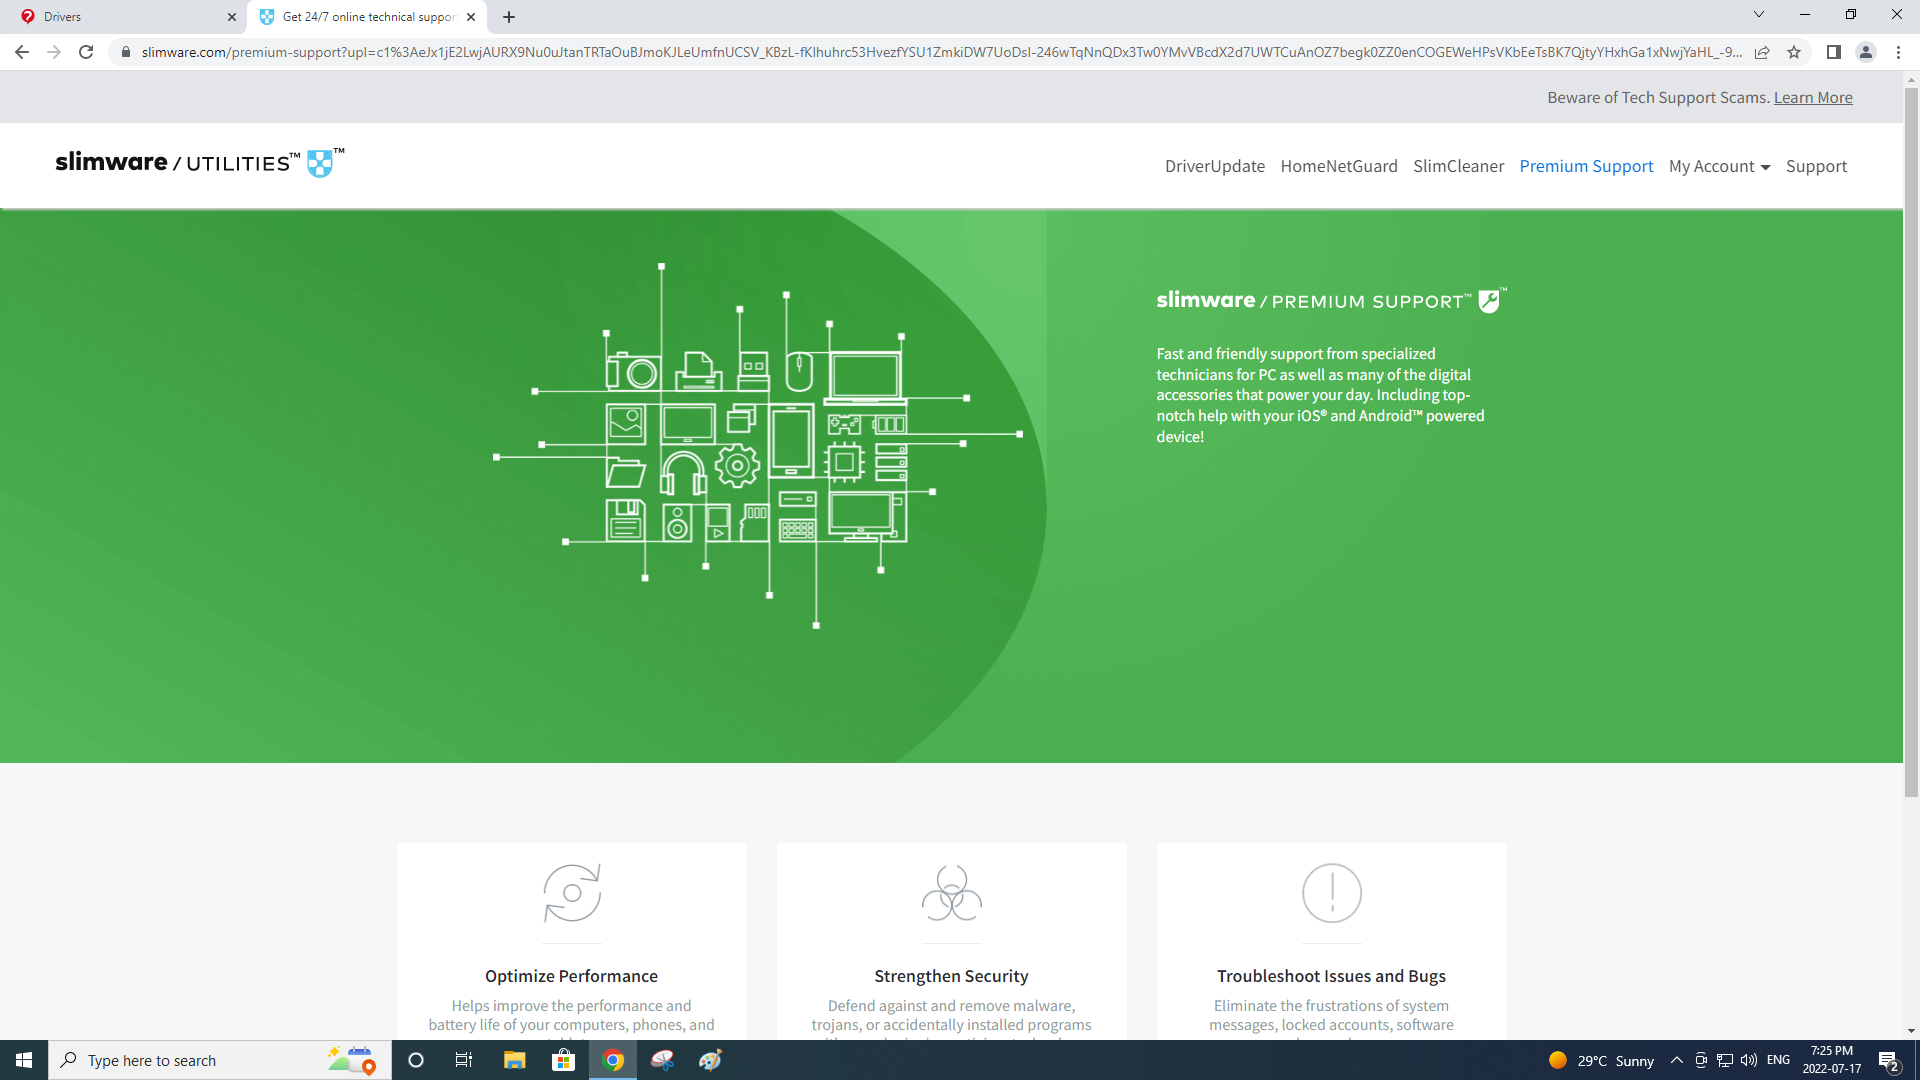
Task: Open the Chrome profile avatar icon
Action: 1865,52
